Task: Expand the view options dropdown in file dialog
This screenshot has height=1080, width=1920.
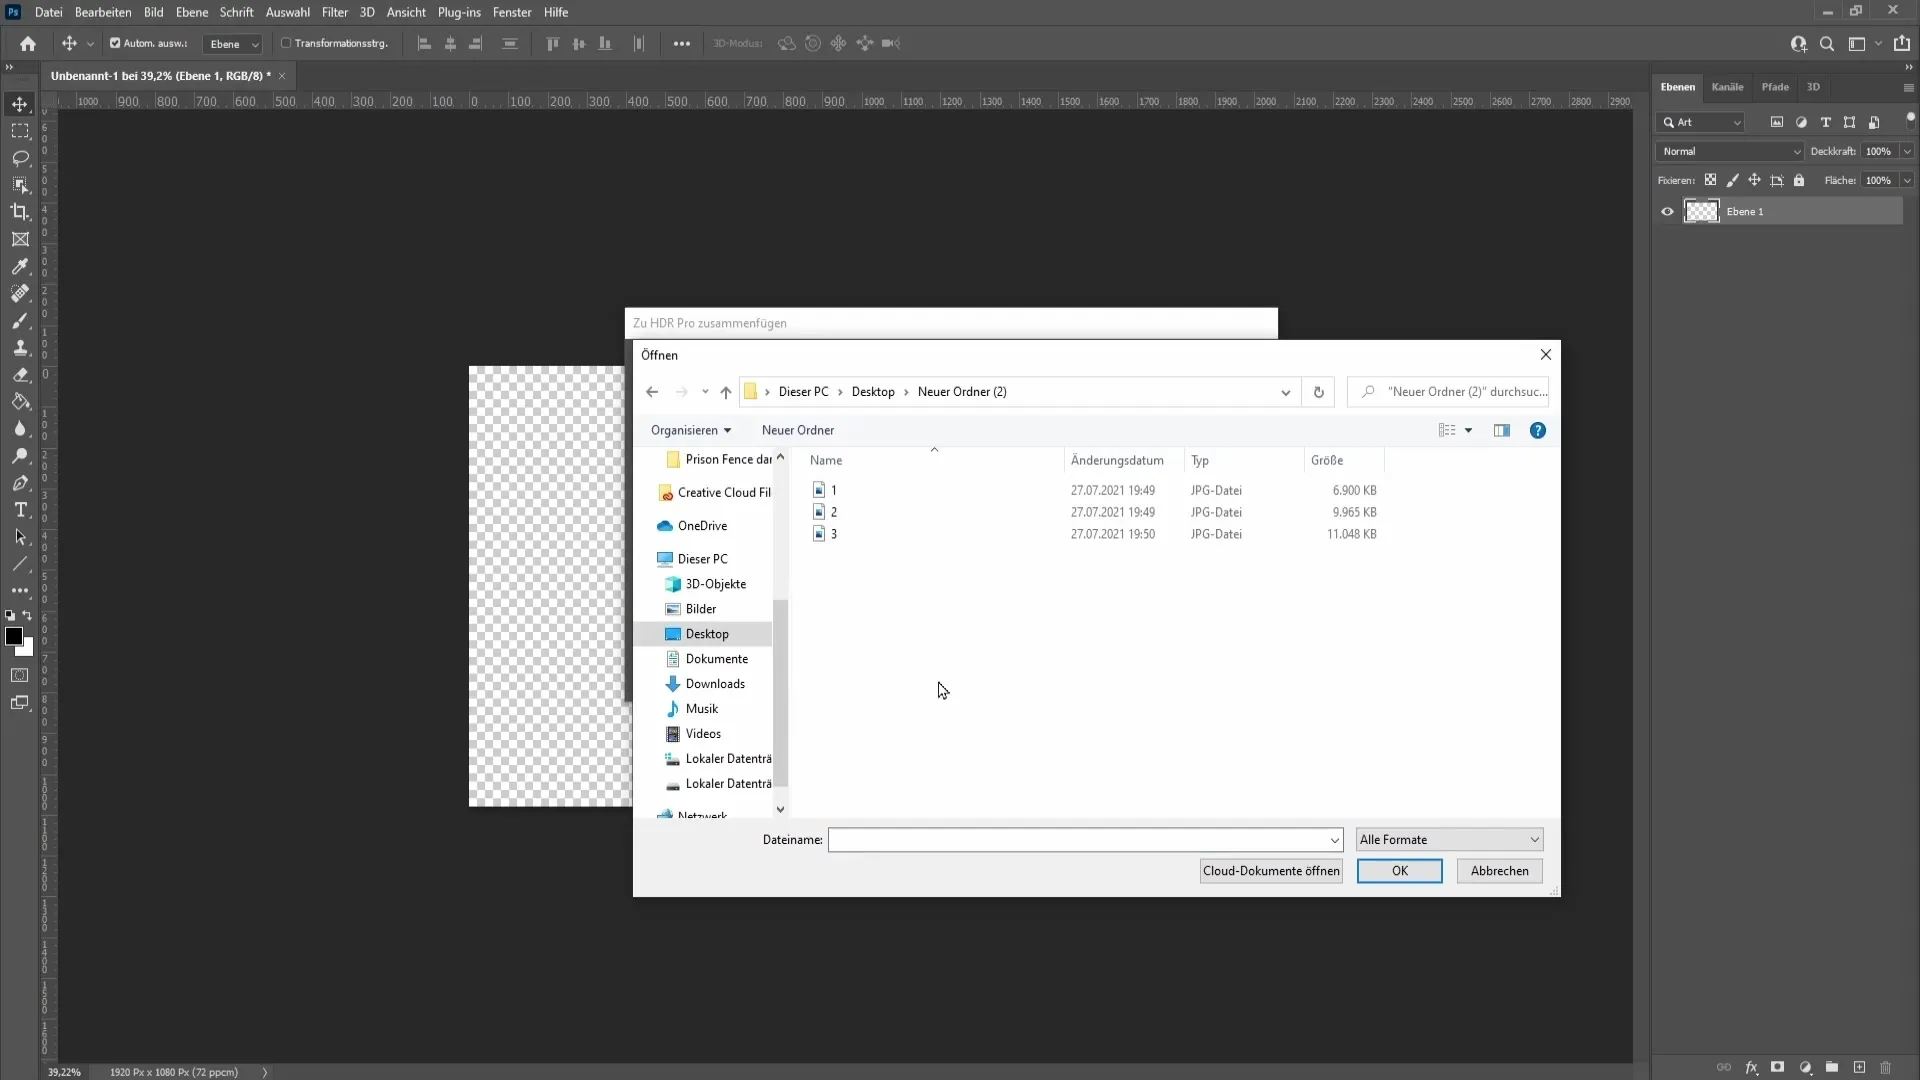Action: click(1469, 430)
